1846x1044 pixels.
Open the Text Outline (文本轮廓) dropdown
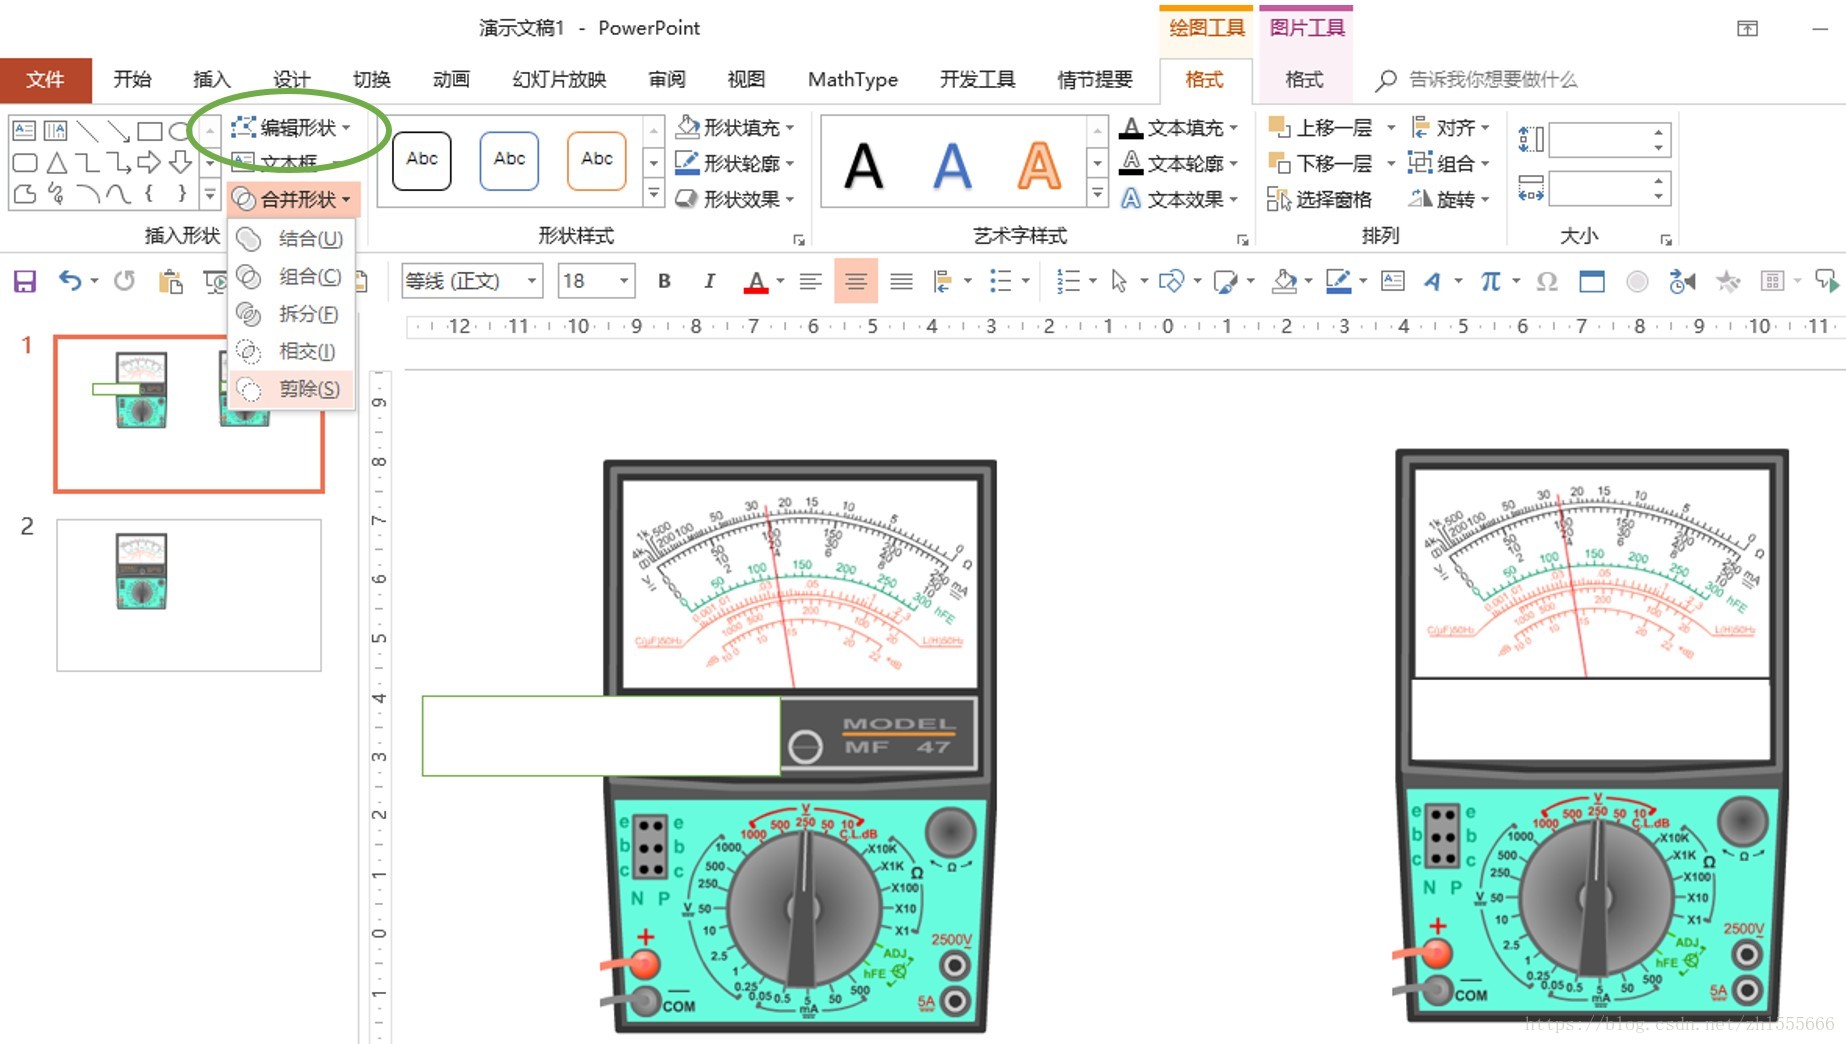tap(1179, 163)
